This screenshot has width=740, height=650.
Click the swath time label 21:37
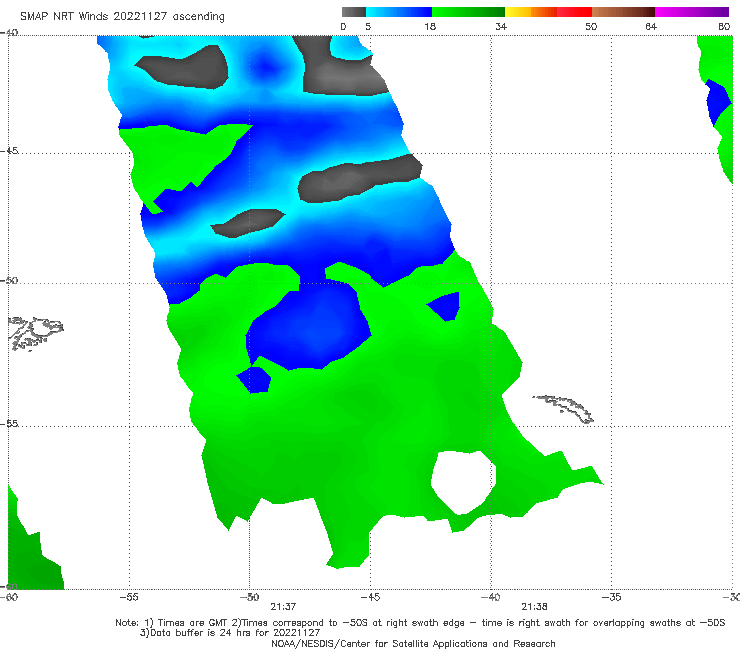pyautogui.click(x=283, y=607)
